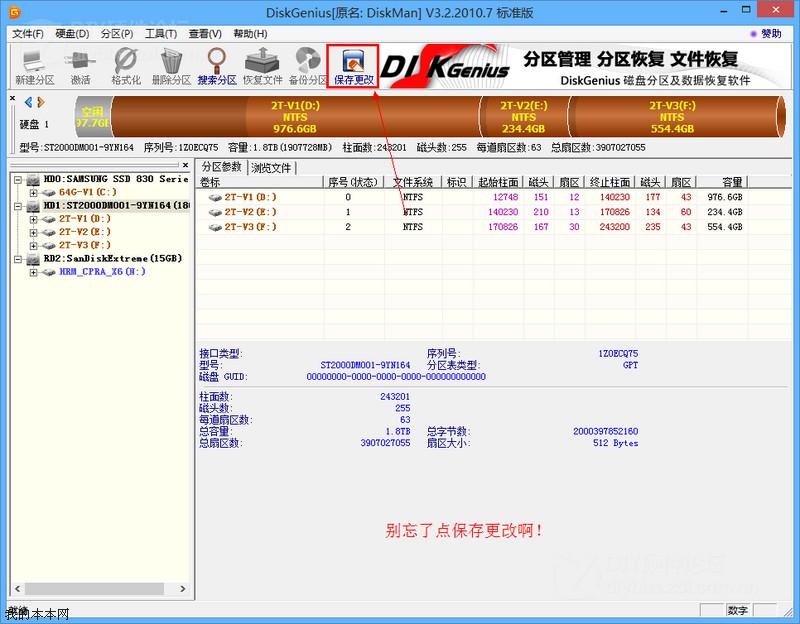This screenshot has height=624, width=800.
Task: Click the free space 97.7GB segment in disk map
Action: tap(93, 117)
